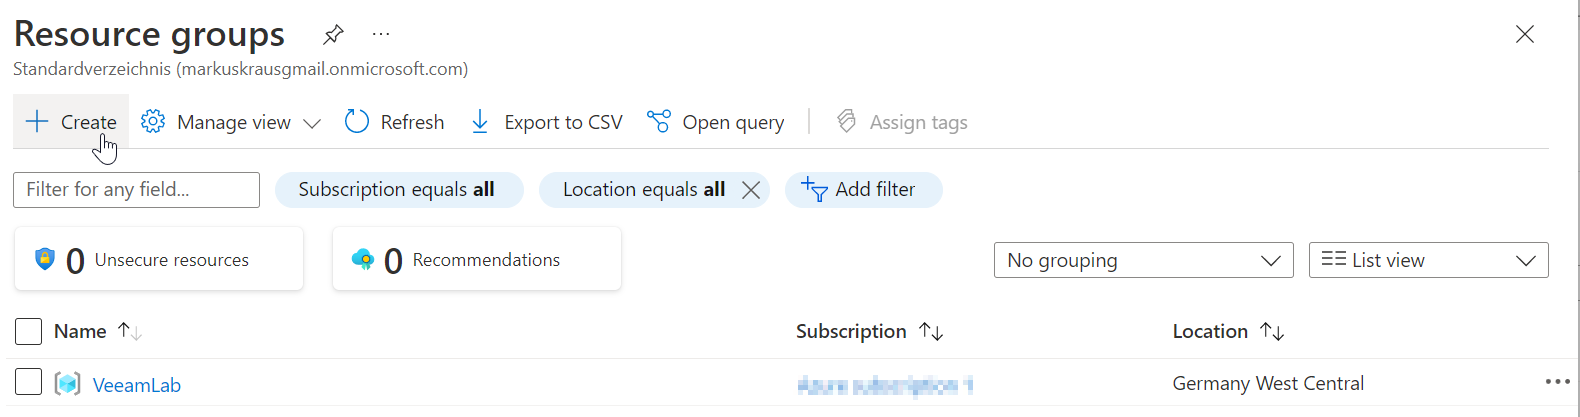
Task: Open the Manage view dropdown
Action: pos(231,122)
